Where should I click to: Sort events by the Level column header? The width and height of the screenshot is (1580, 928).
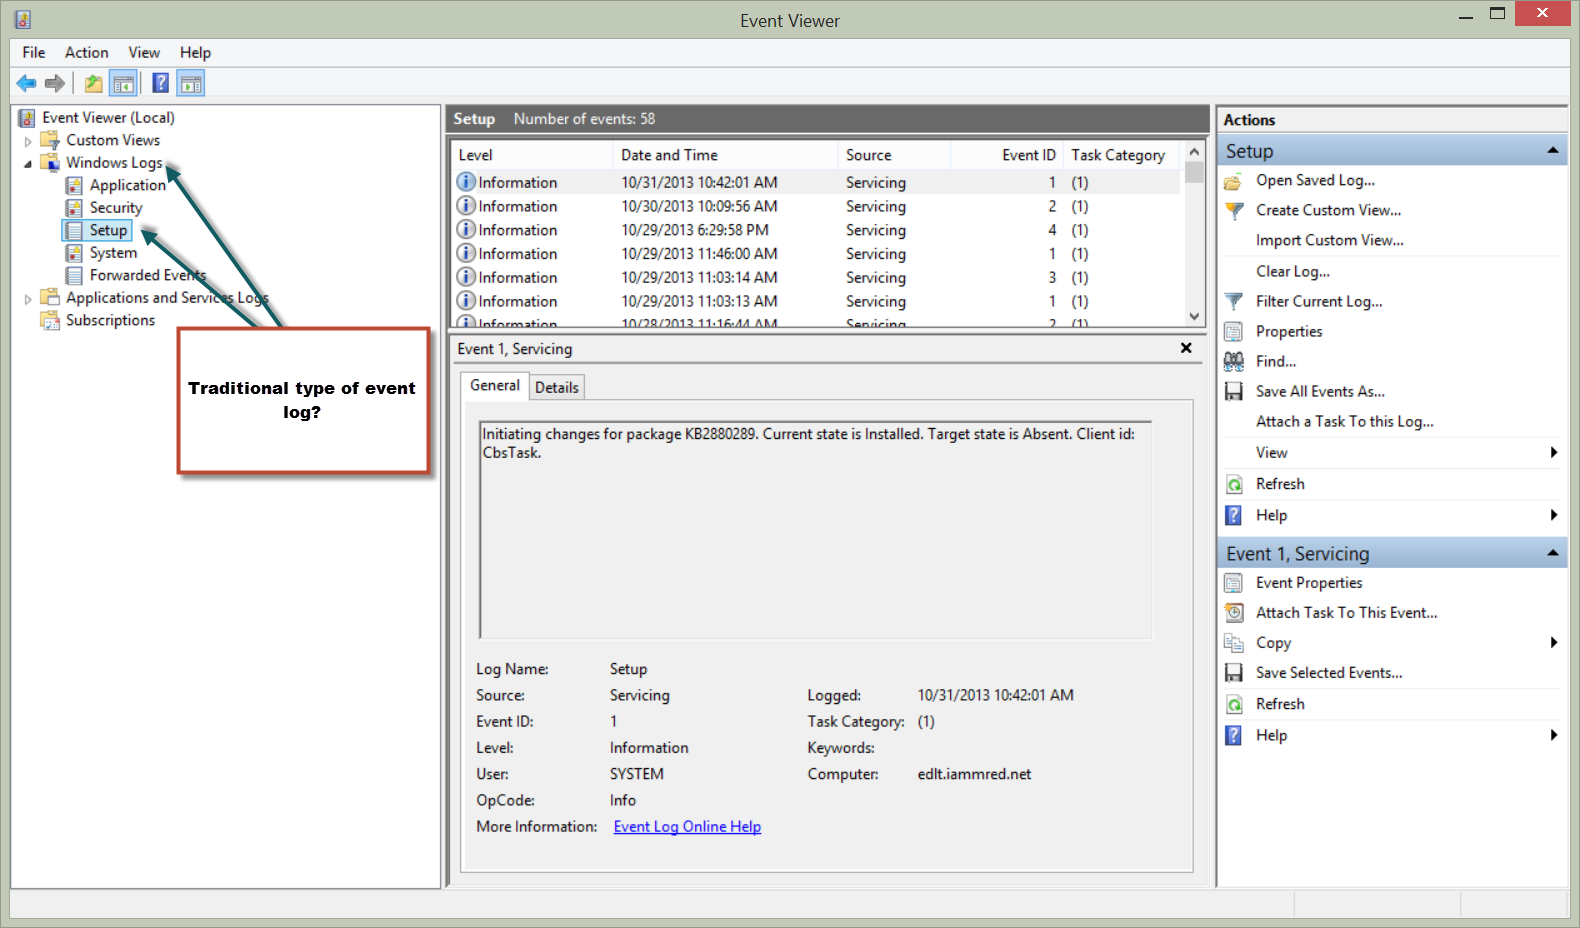tap(532, 155)
